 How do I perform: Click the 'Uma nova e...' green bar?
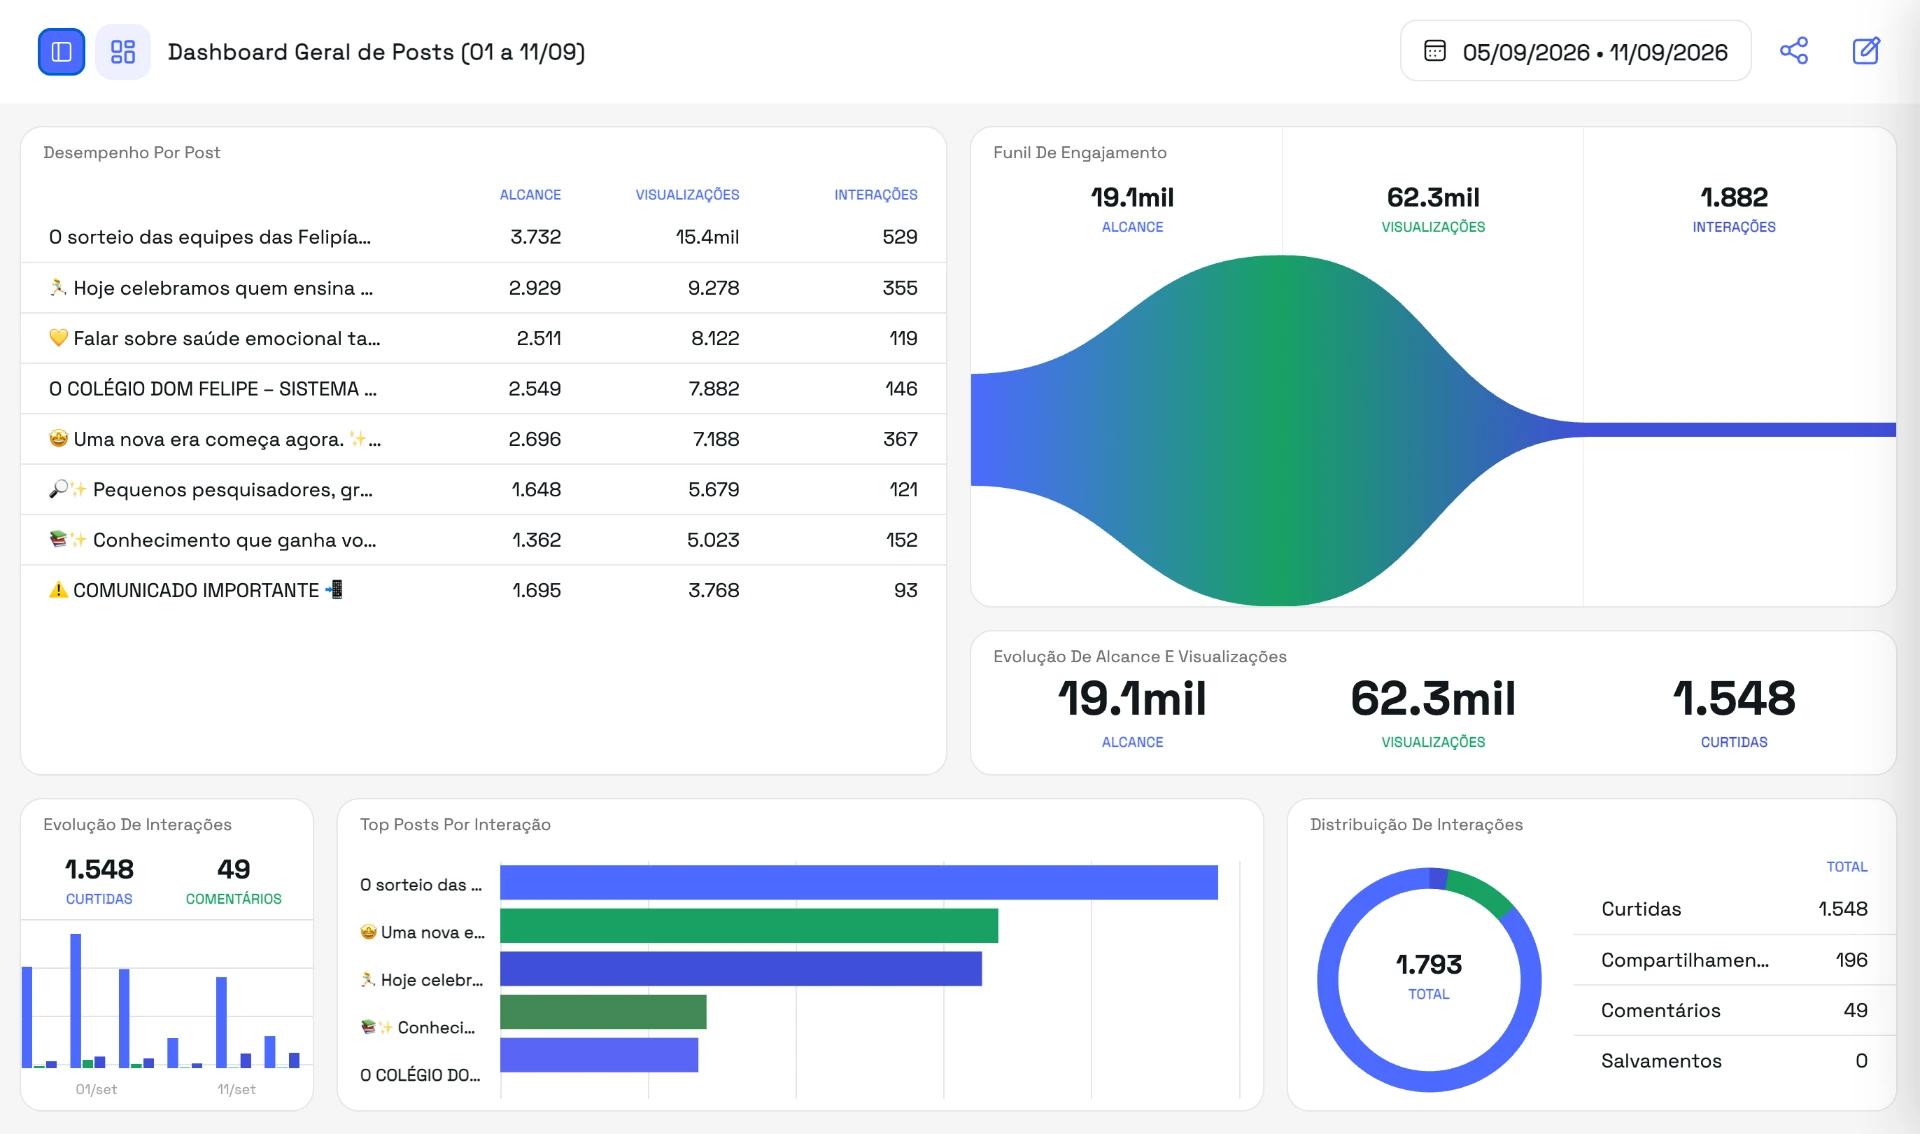(749, 926)
